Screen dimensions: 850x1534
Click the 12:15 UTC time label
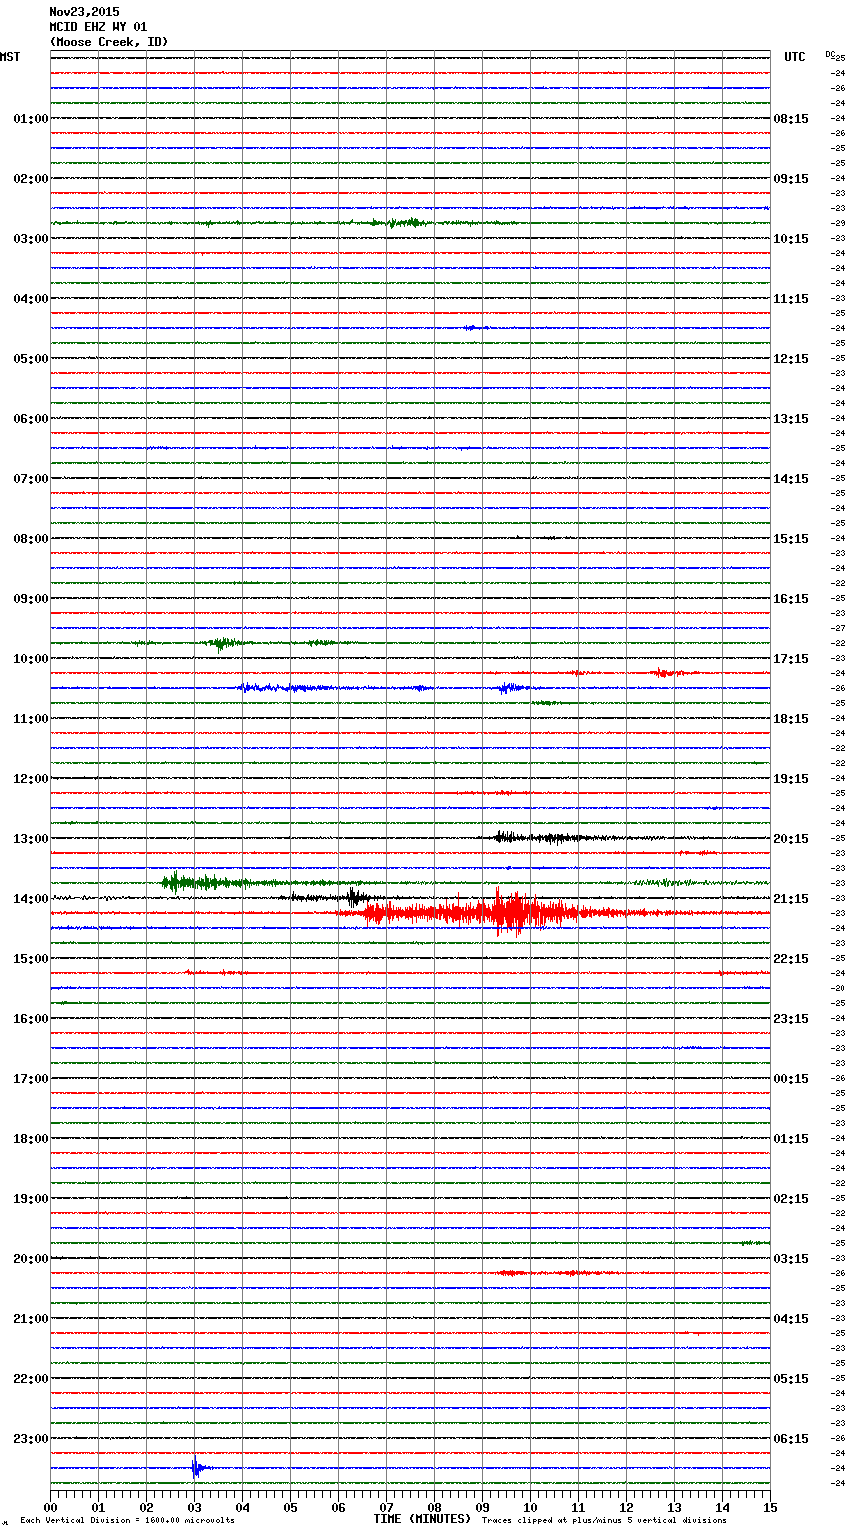(x=791, y=359)
